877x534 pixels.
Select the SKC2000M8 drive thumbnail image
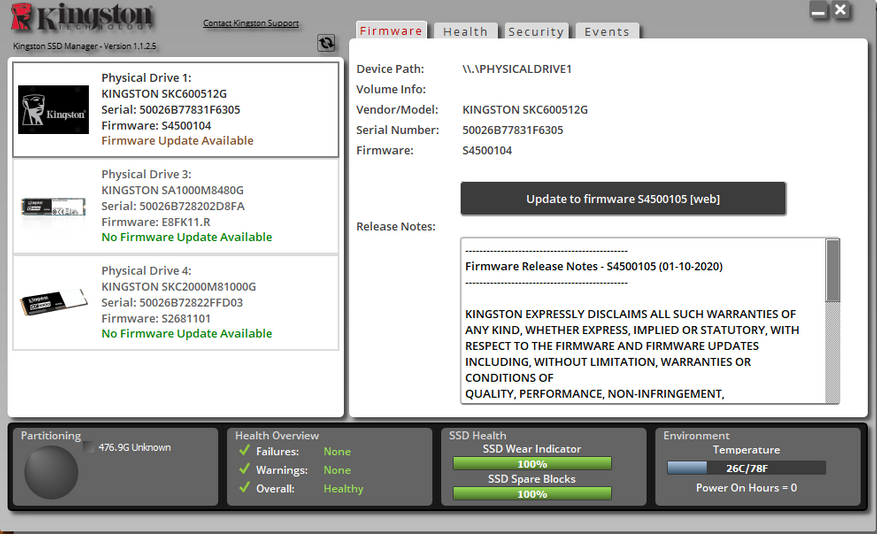point(54,302)
